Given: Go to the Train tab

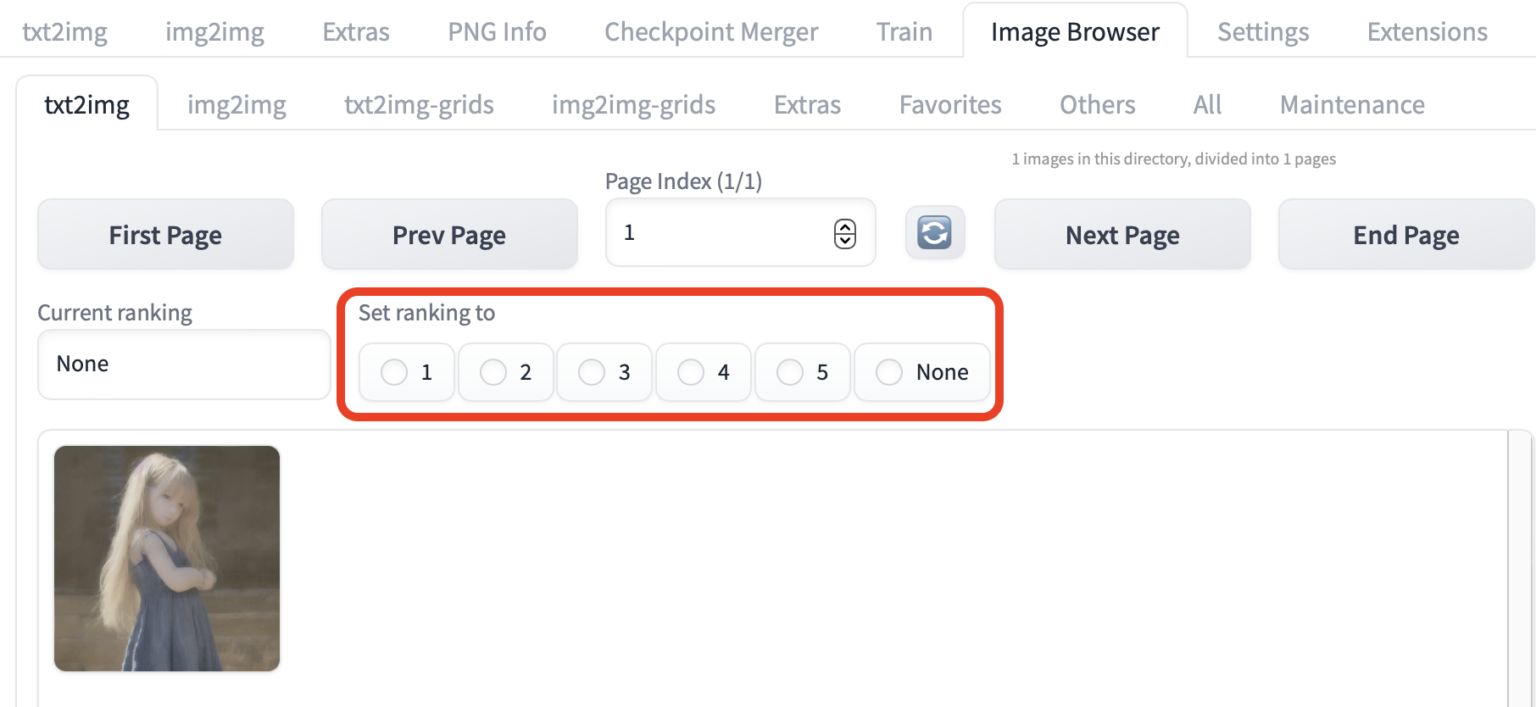Looking at the screenshot, I should click(903, 31).
